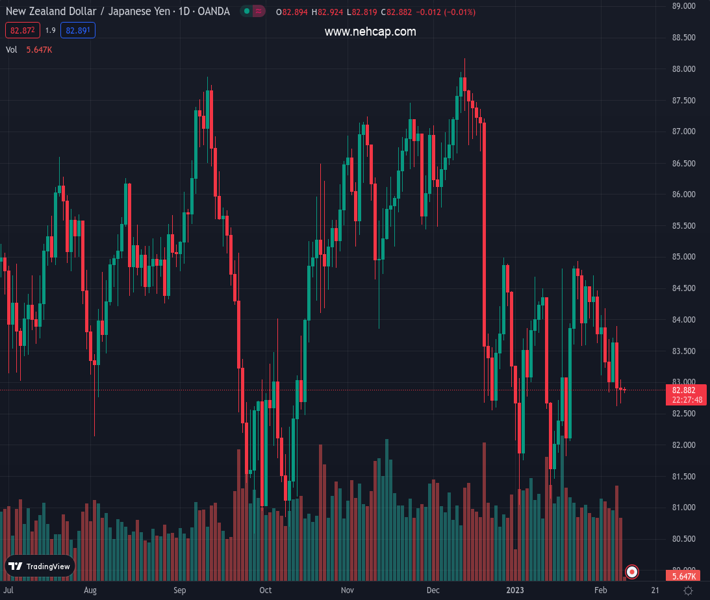710x600 pixels.
Task: Click the 88.000 level on price scale
Action: [684, 69]
